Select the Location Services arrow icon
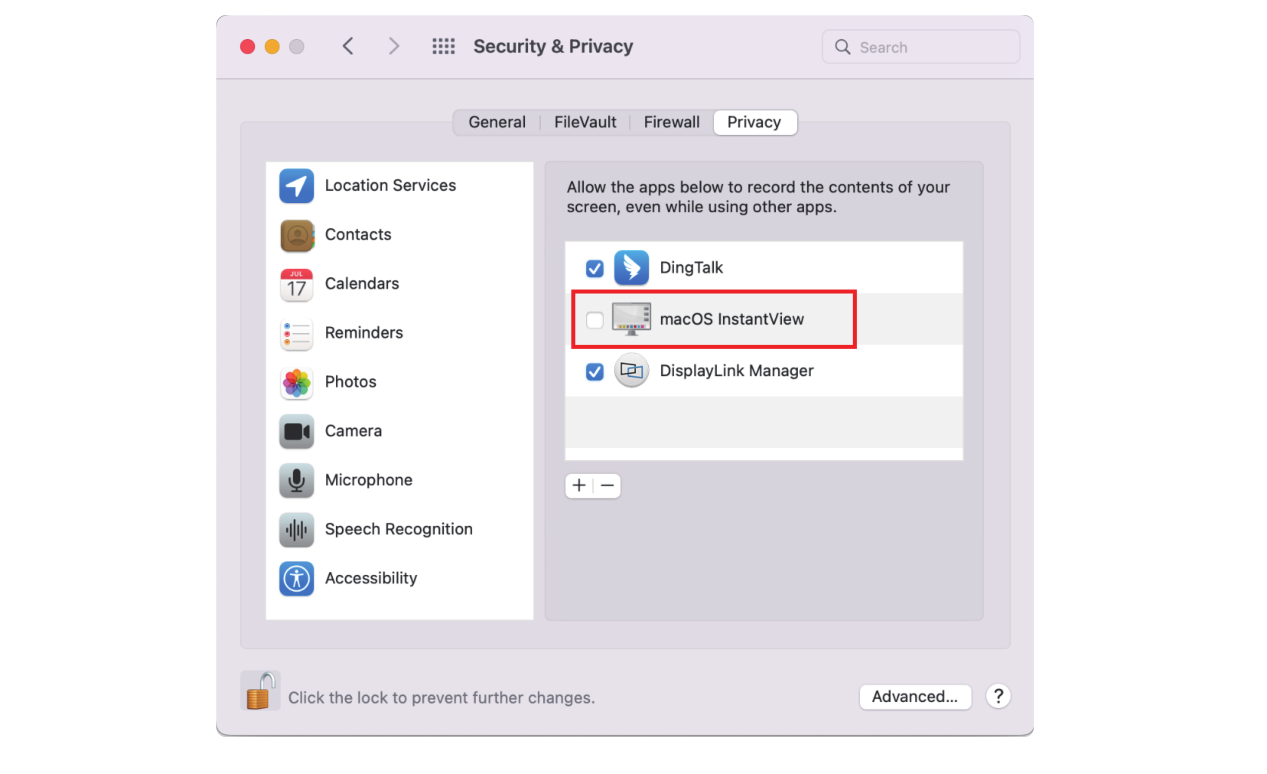This screenshot has height=774, width=1267. (x=297, y=186)
